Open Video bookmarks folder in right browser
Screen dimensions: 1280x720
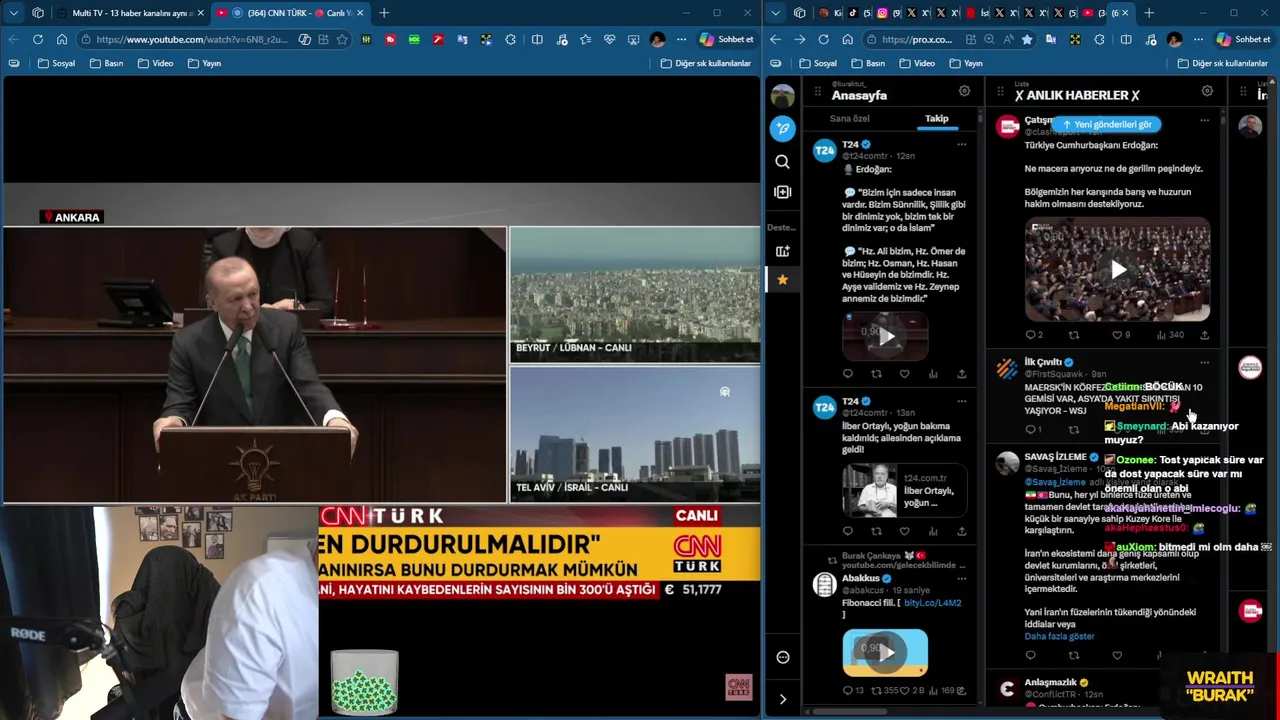click(x=917, y=63)
